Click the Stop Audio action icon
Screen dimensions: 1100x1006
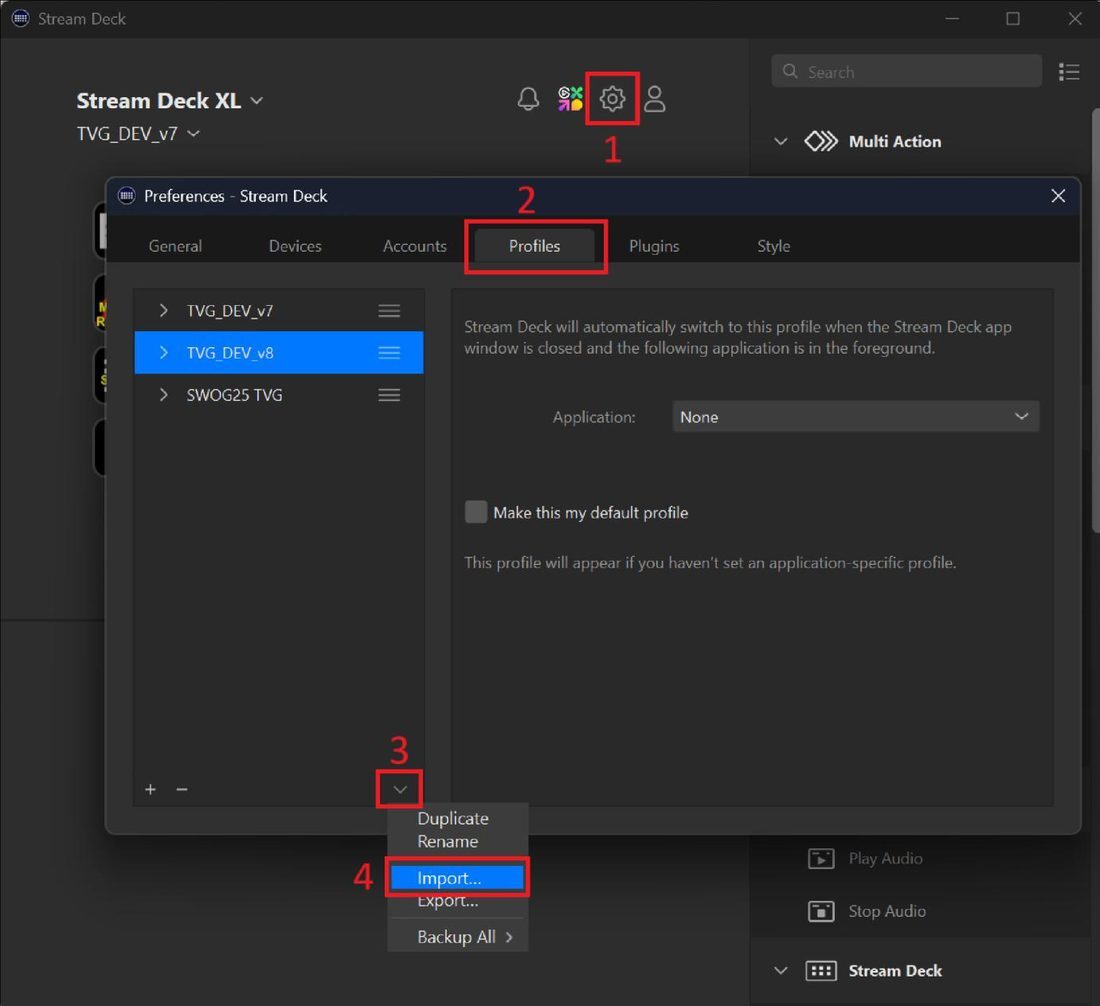(x=821, y=911)
